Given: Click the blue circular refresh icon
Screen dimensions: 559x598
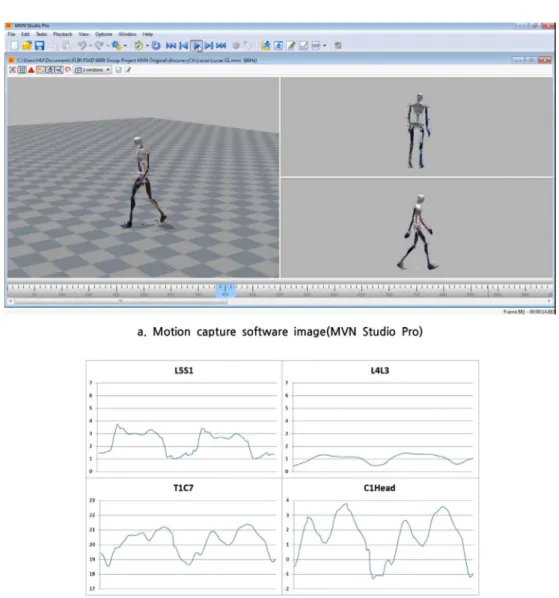Looking at the screenshot, I should click(156, 46).
